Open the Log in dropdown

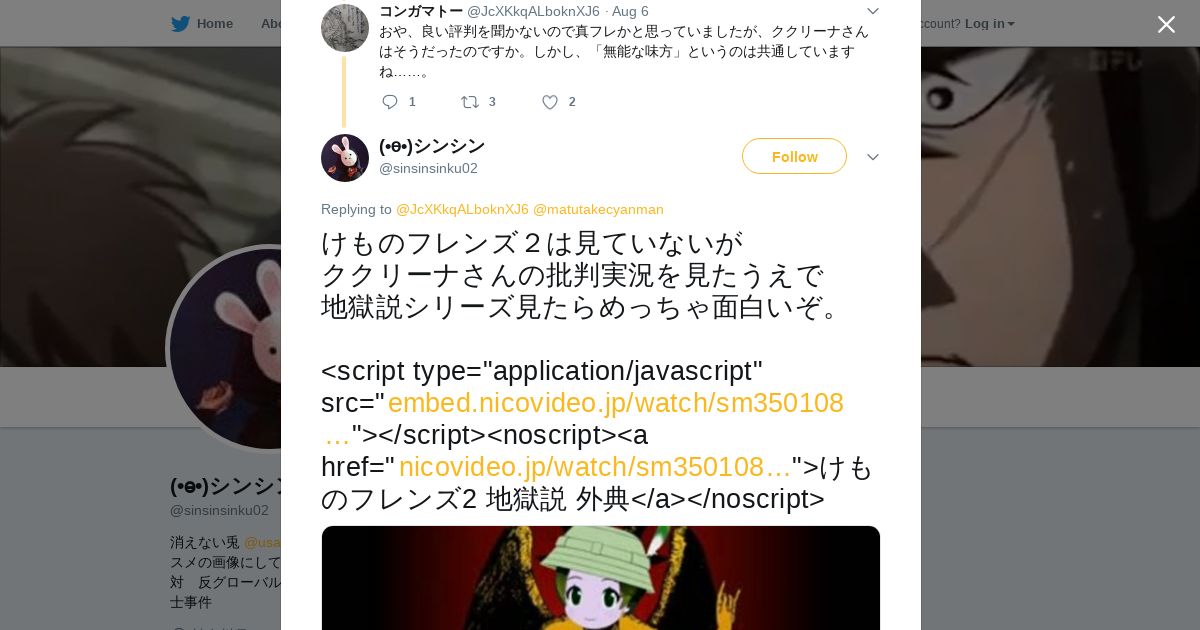click(x=989, y=24)
